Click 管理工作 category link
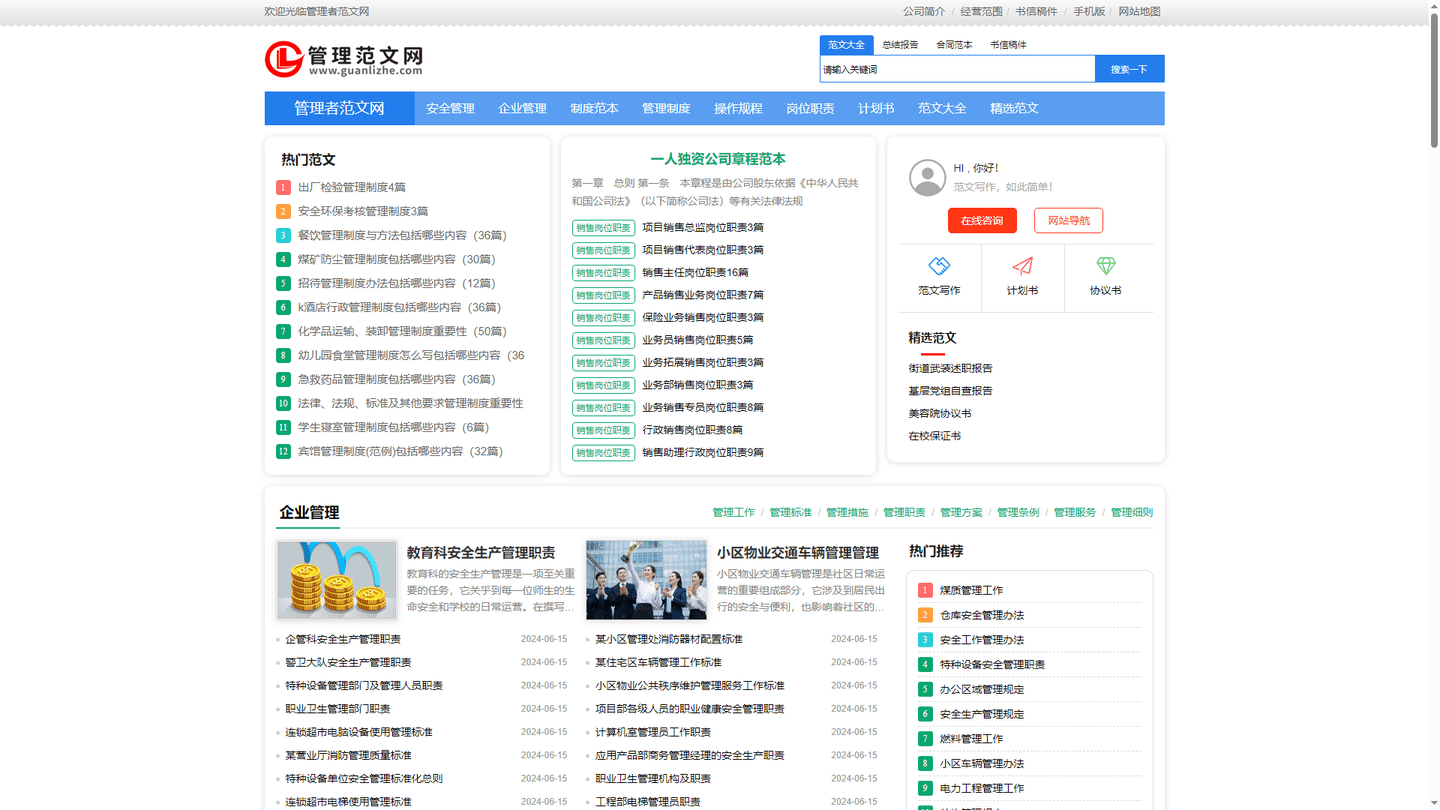 734,512
